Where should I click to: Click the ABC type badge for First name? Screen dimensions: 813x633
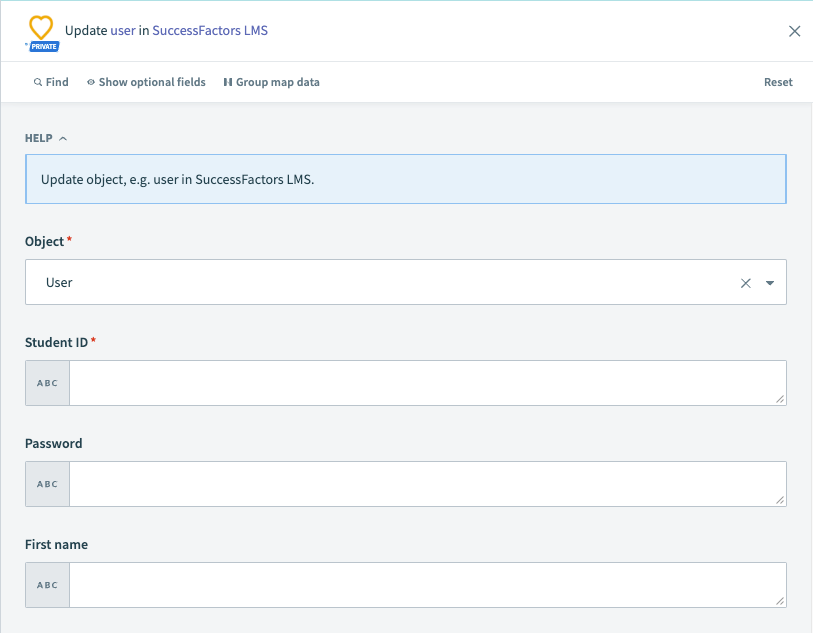47,585
